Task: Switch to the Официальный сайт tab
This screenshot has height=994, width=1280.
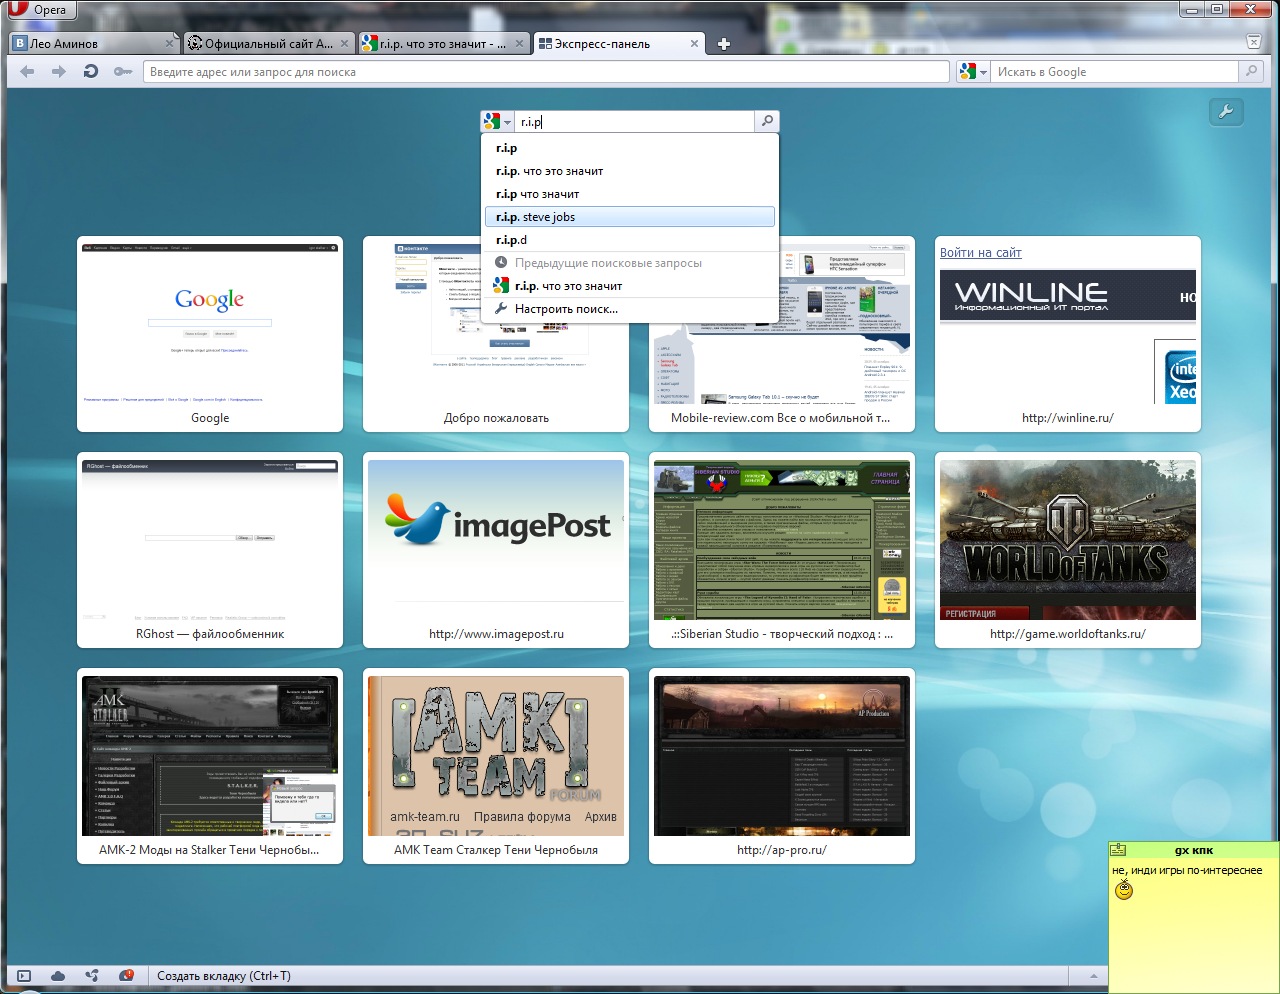Action: tap(269, 44)
